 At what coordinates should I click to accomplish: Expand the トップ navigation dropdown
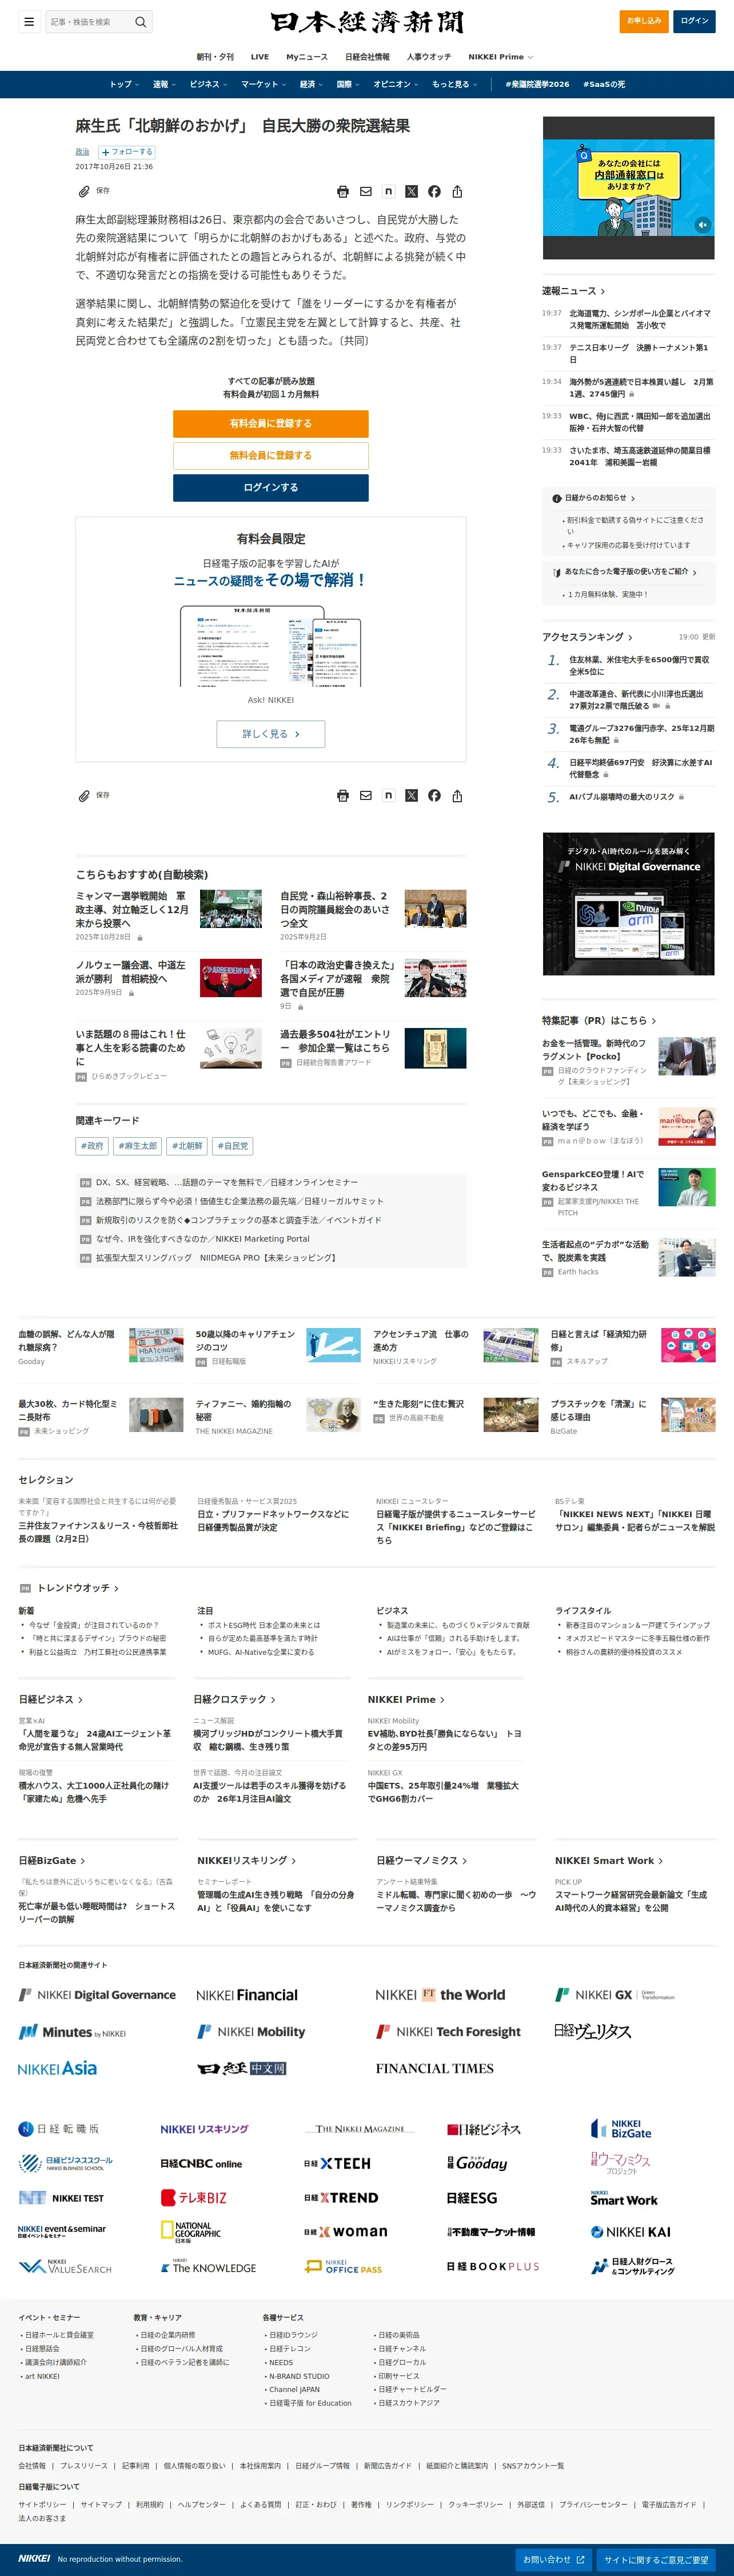124,84
